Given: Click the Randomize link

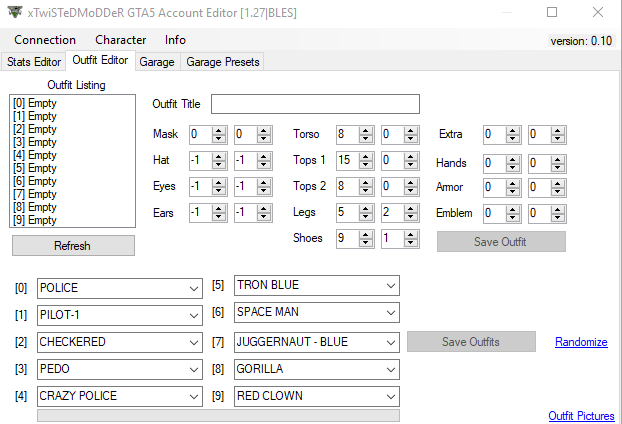Looking at the screenshot, I should coord(581,342).
